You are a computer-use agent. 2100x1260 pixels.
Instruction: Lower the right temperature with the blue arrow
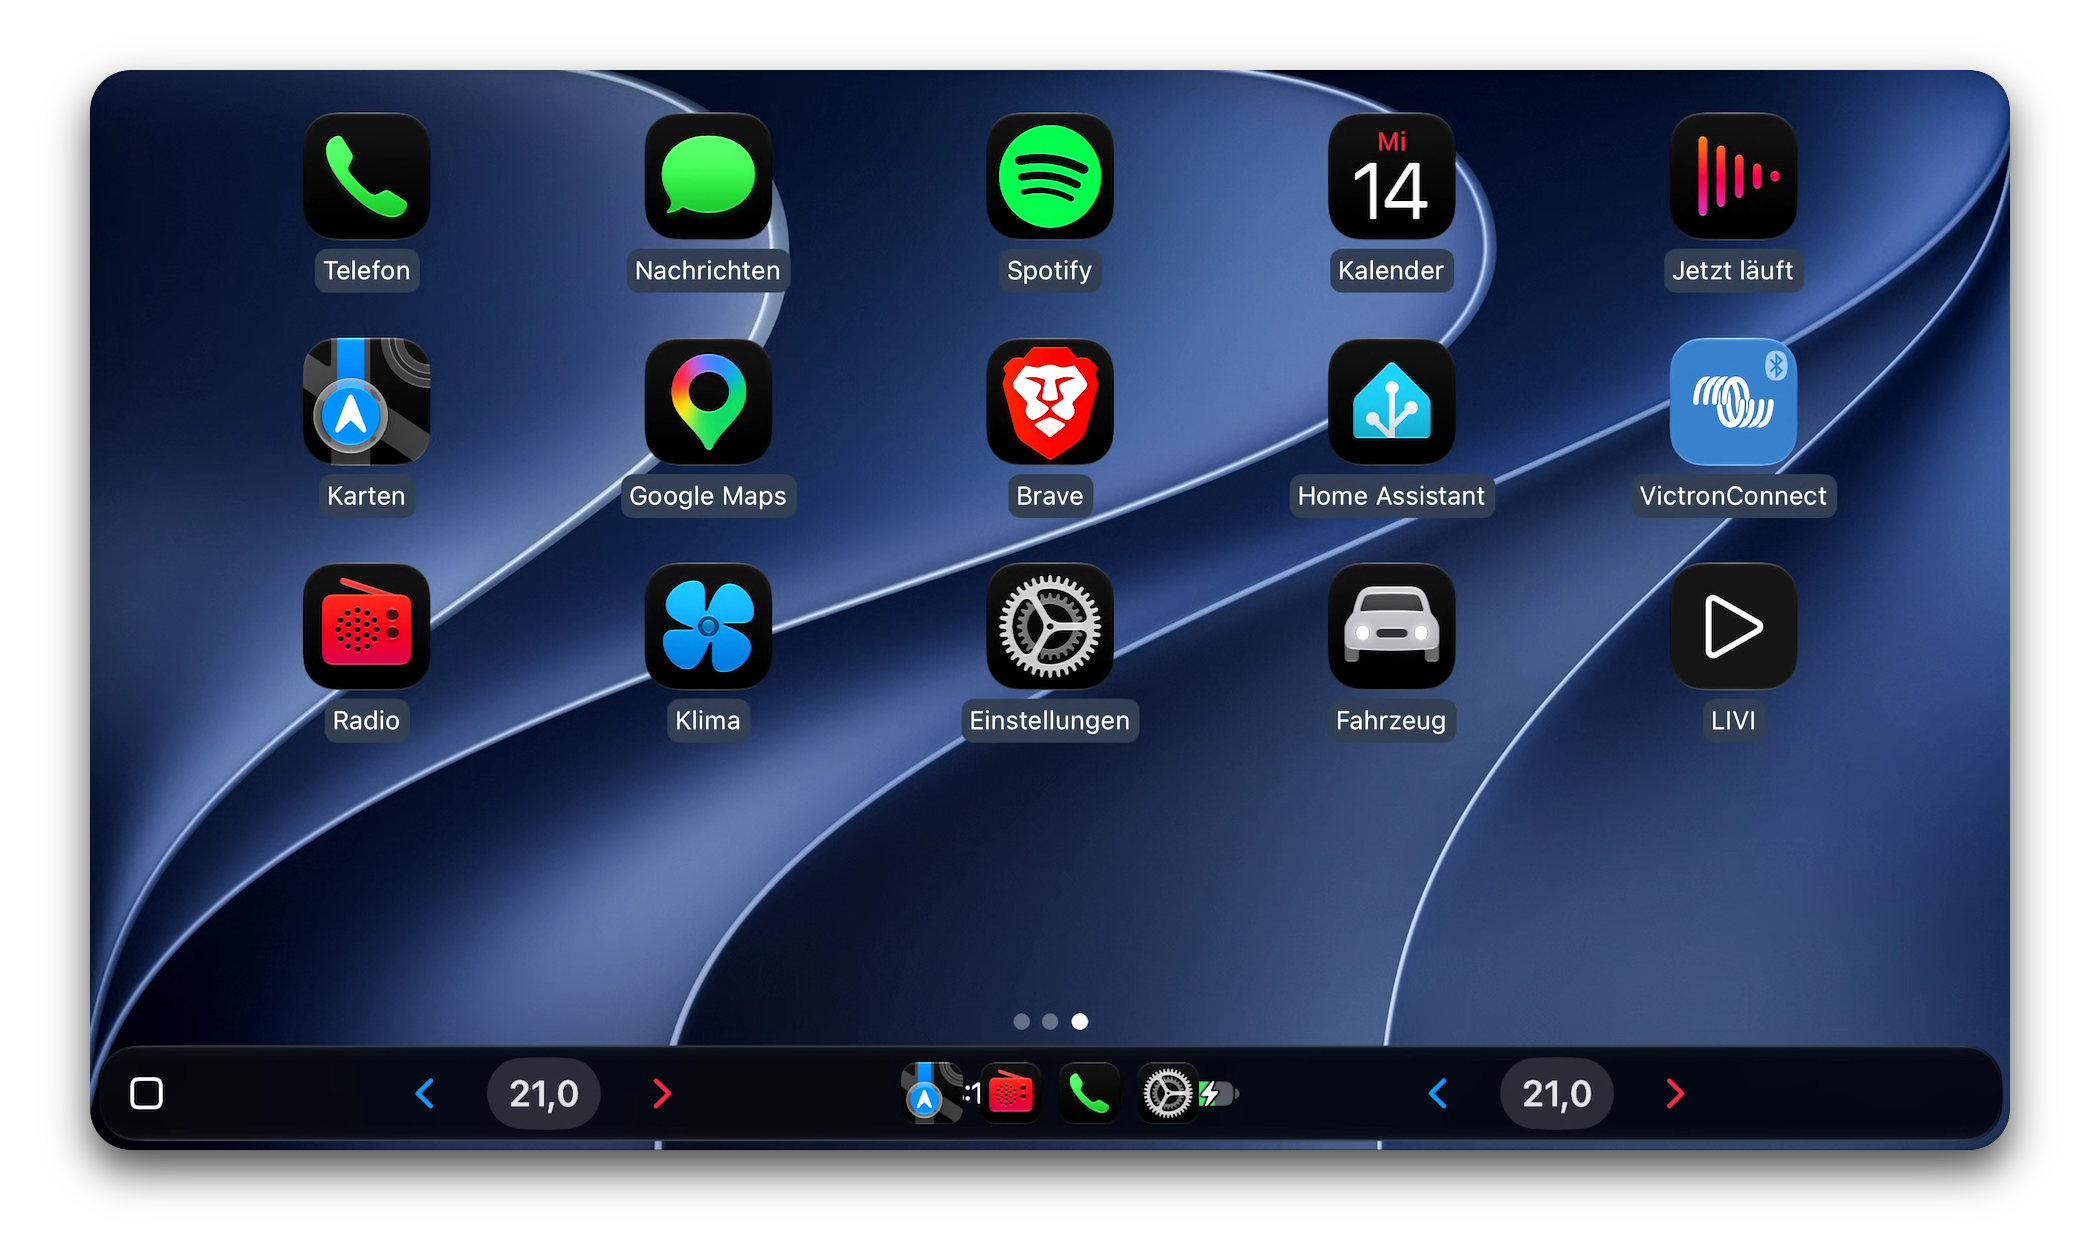coord(1438,1094)
